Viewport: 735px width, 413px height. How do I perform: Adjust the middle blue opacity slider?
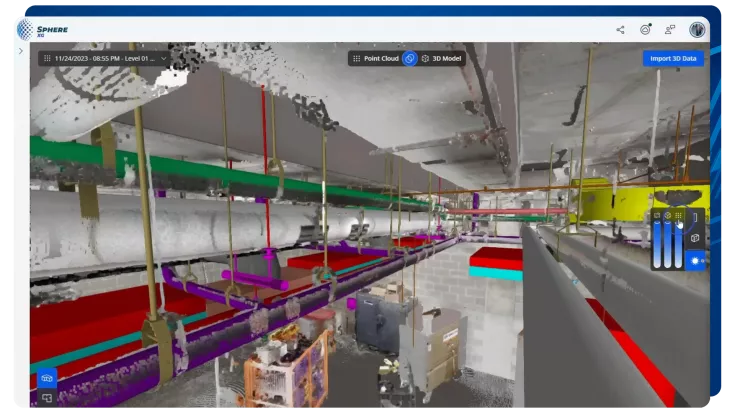668,244
